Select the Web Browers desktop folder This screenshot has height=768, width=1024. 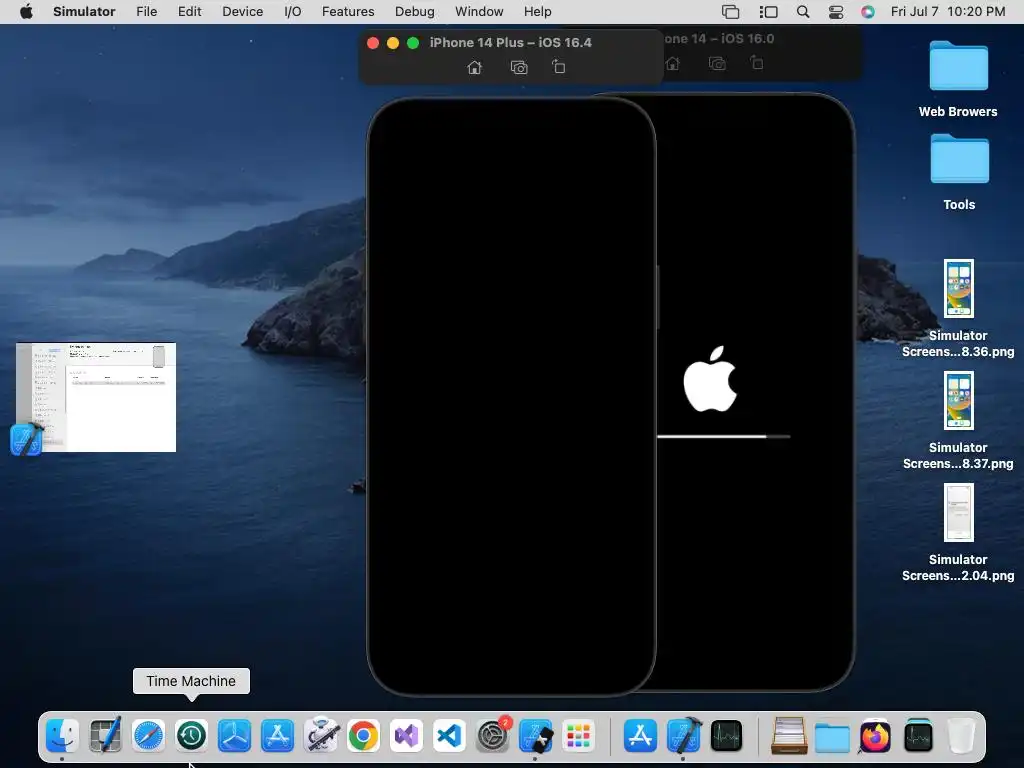pos(958,79)
